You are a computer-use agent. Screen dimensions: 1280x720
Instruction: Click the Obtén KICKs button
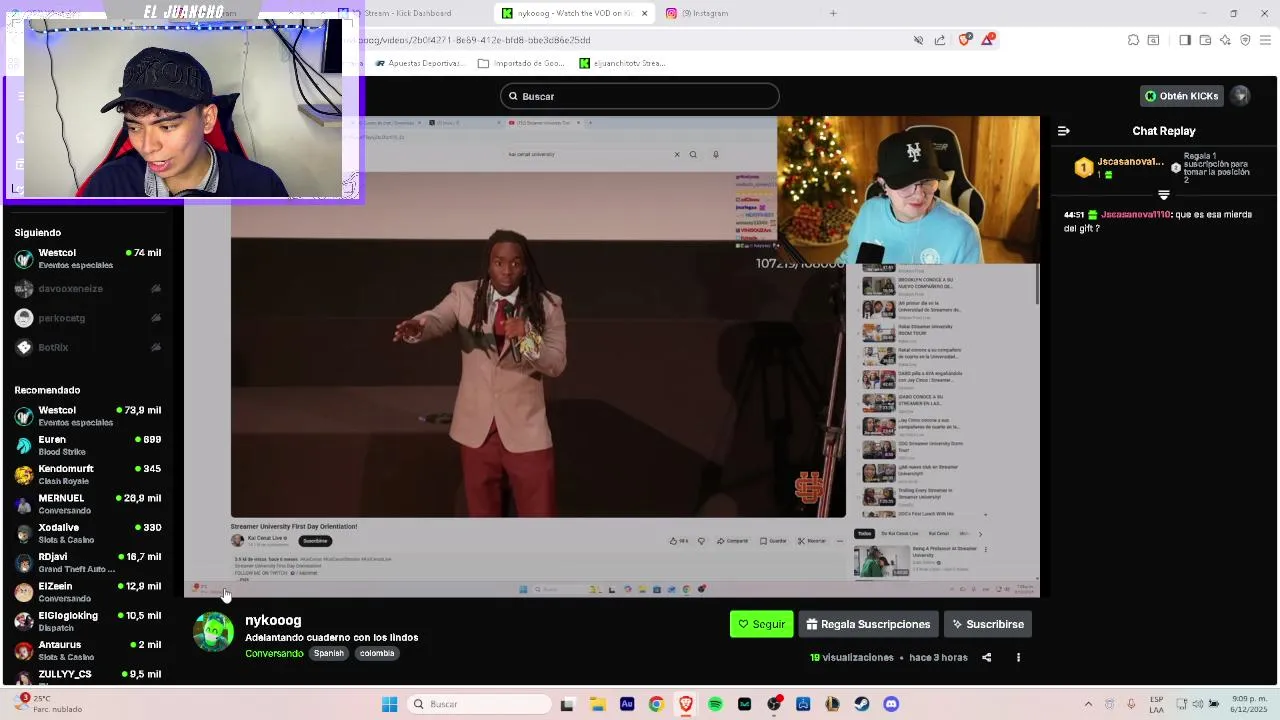tap(1182, 96)
